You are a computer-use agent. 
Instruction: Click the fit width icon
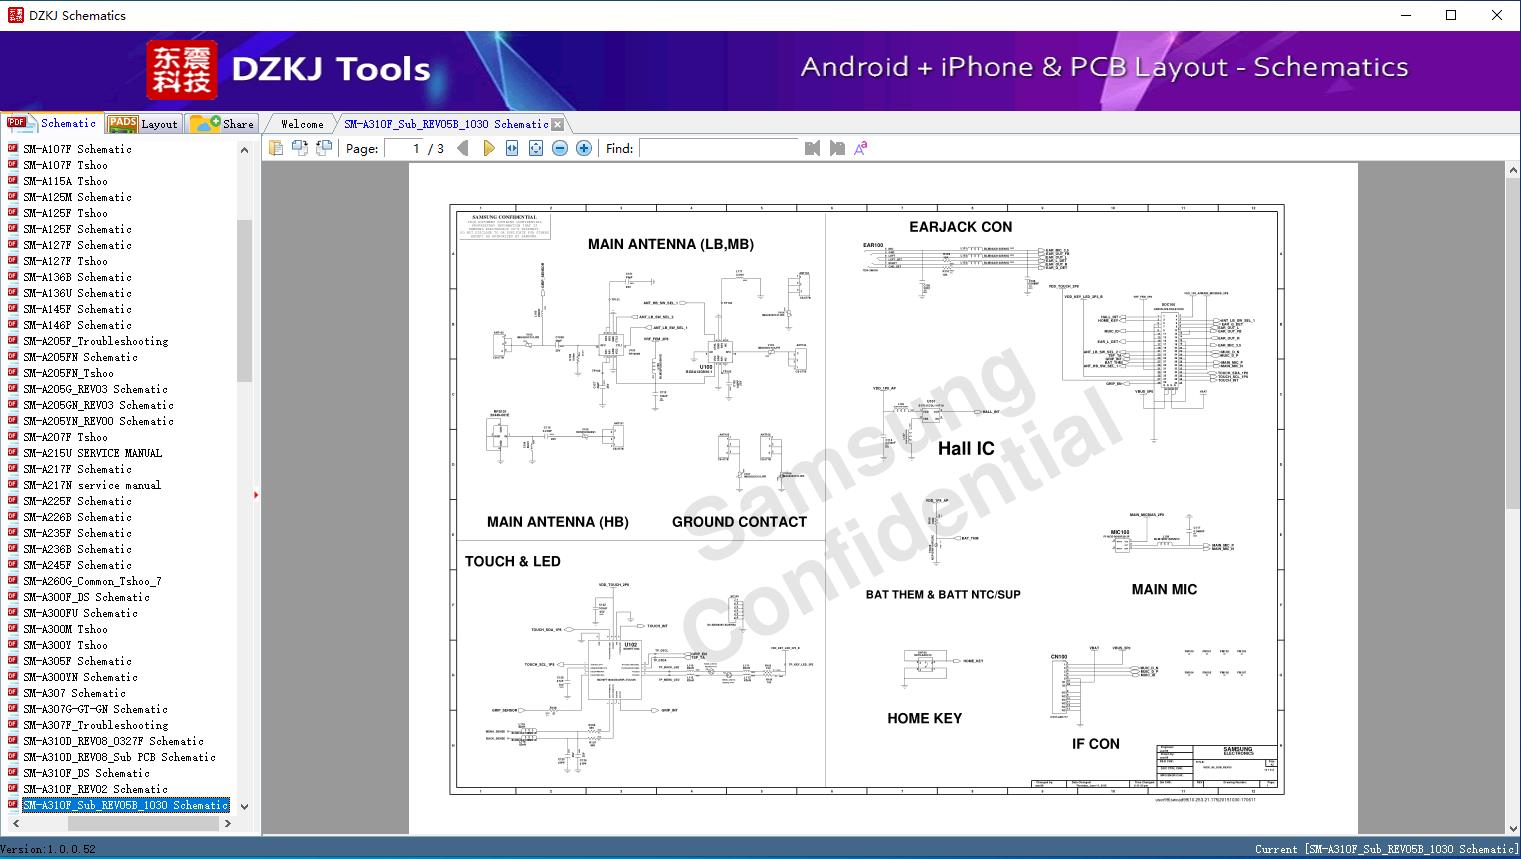coord(512,148)
